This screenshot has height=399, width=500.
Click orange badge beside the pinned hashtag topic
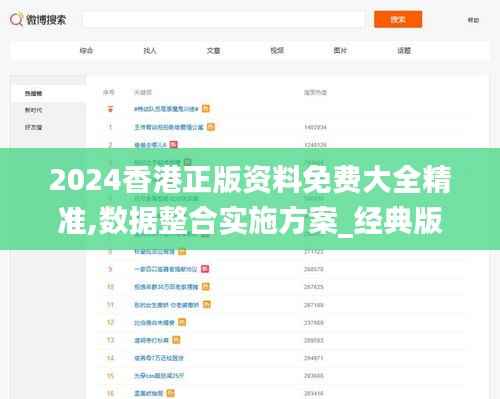point(206,109)
